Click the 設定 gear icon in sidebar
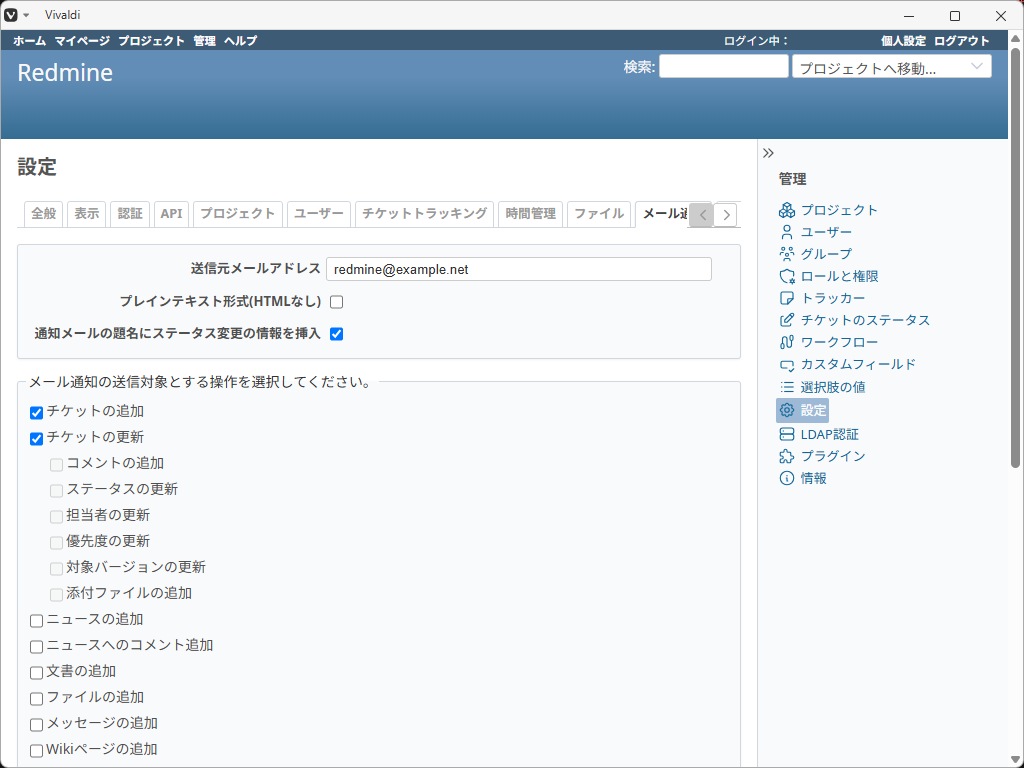Viewport: 1024px width, 768px height. (787, 410)
